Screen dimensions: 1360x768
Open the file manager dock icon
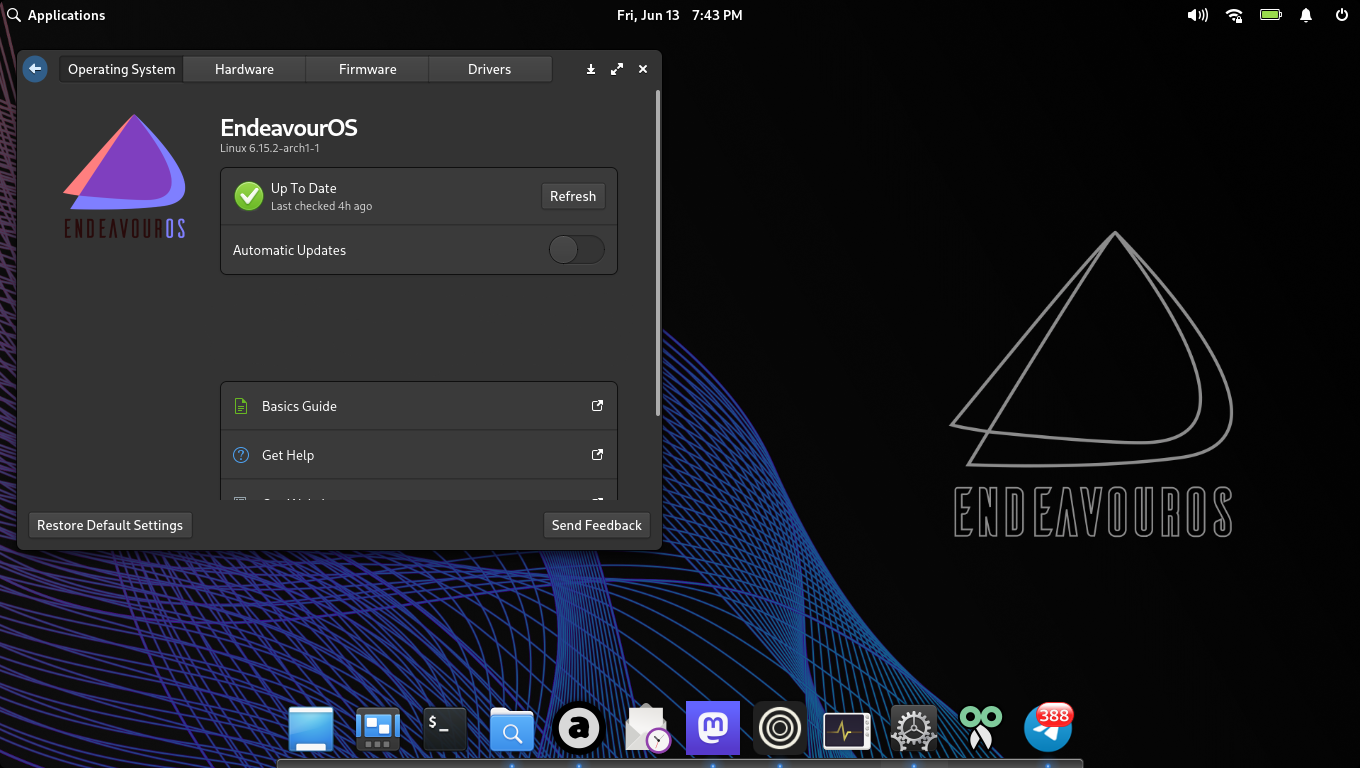pos(512,729)
